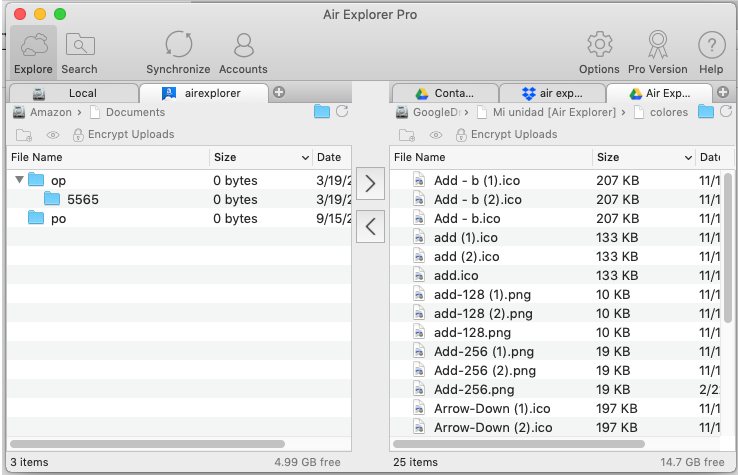738x475 pixels.
Task: Open Options gear in toolbar
Action: [x=599, y=53]
